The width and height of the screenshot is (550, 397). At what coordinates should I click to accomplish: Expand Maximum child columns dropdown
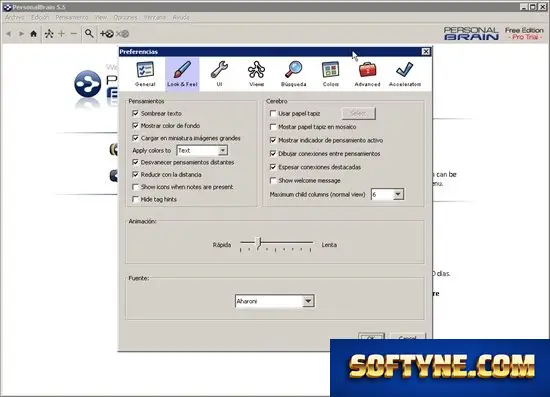[x=388, y=194]
